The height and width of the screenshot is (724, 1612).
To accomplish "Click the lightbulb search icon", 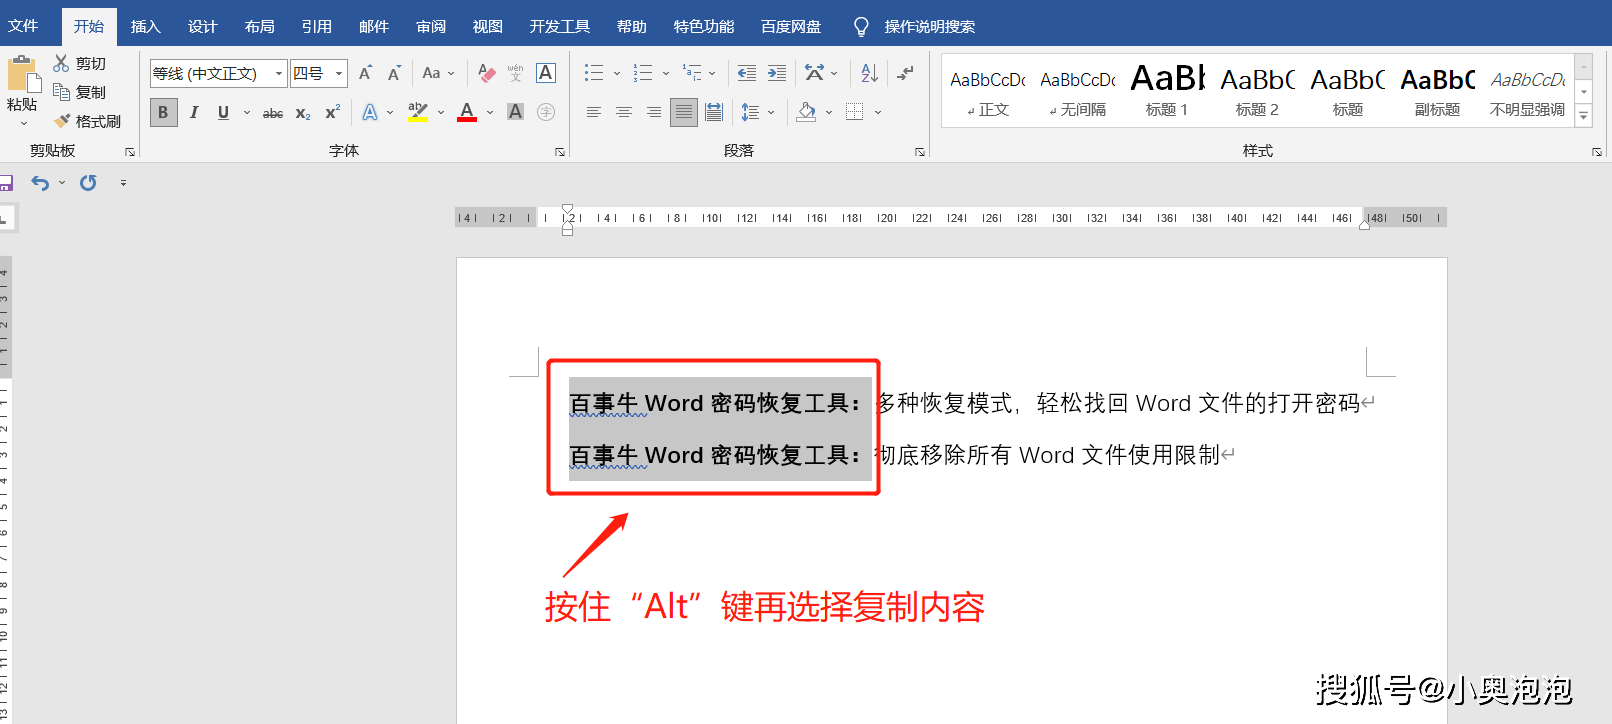I will (x=861, y=27).
